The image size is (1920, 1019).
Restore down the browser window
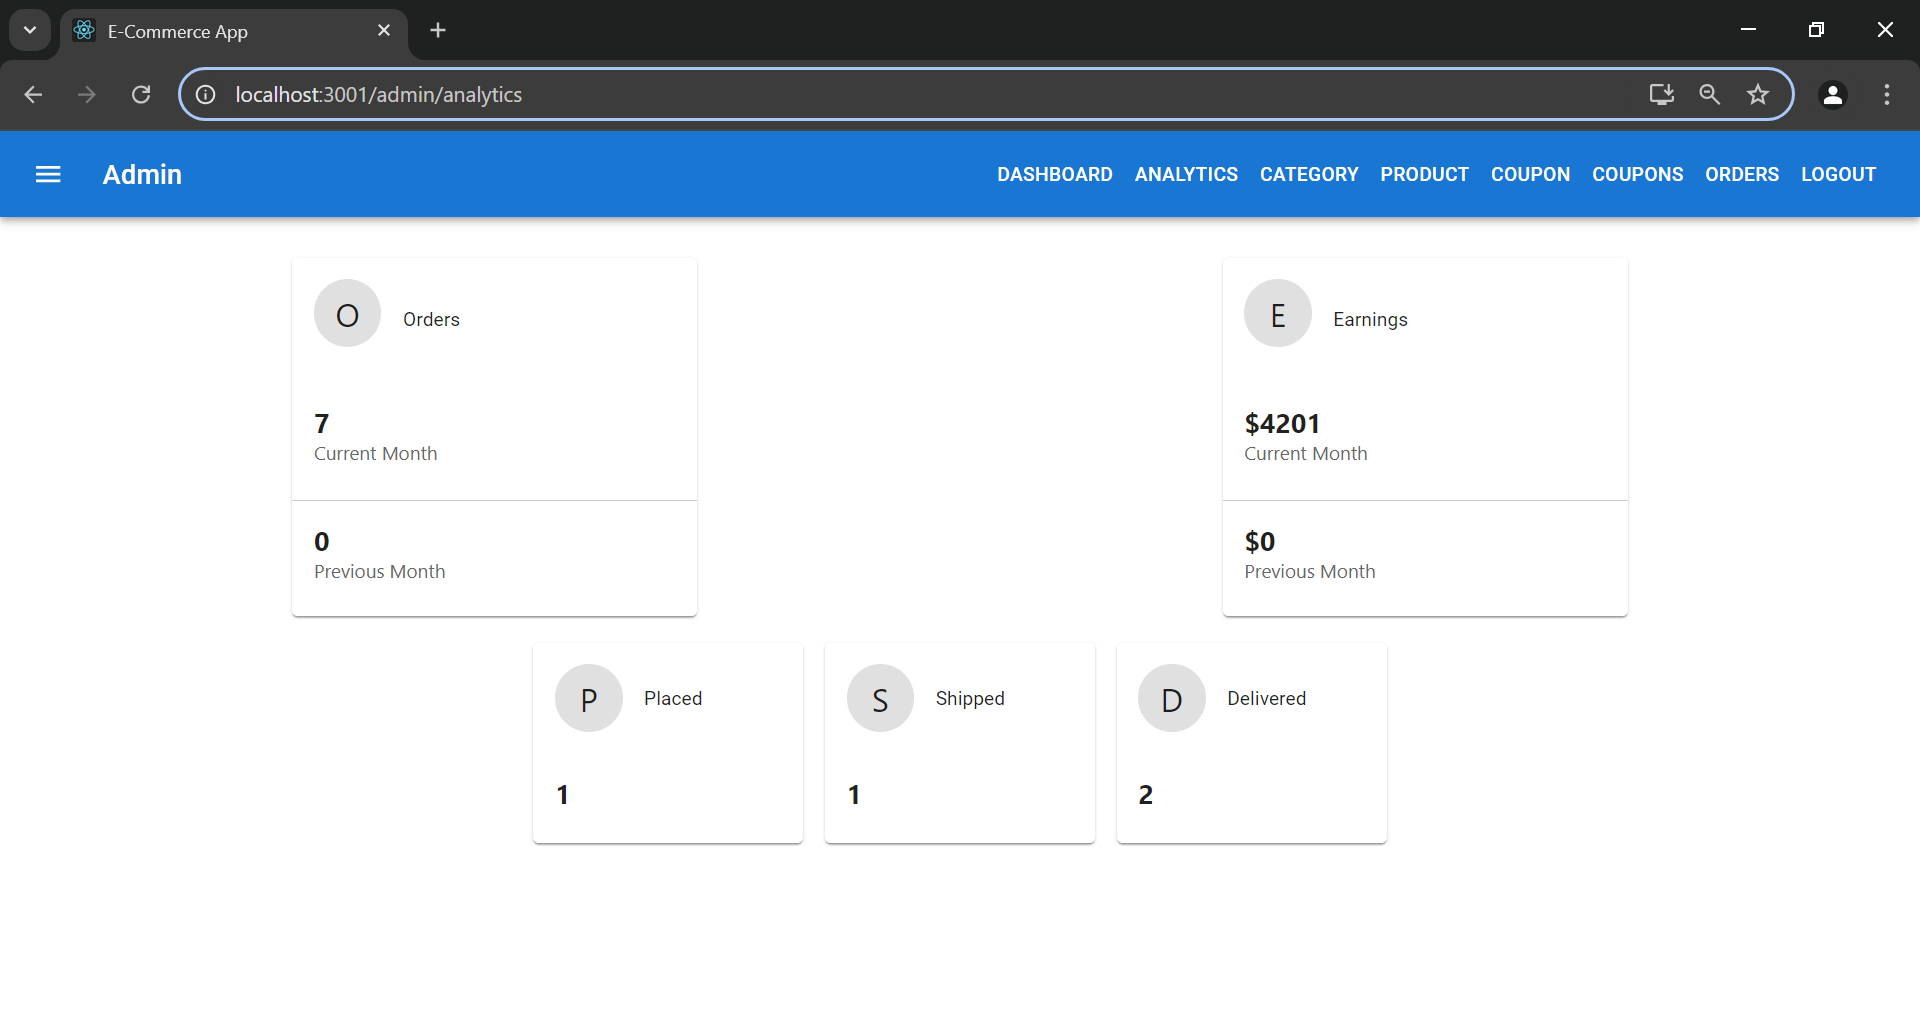pyautogui.click(x=1817, y=30)
